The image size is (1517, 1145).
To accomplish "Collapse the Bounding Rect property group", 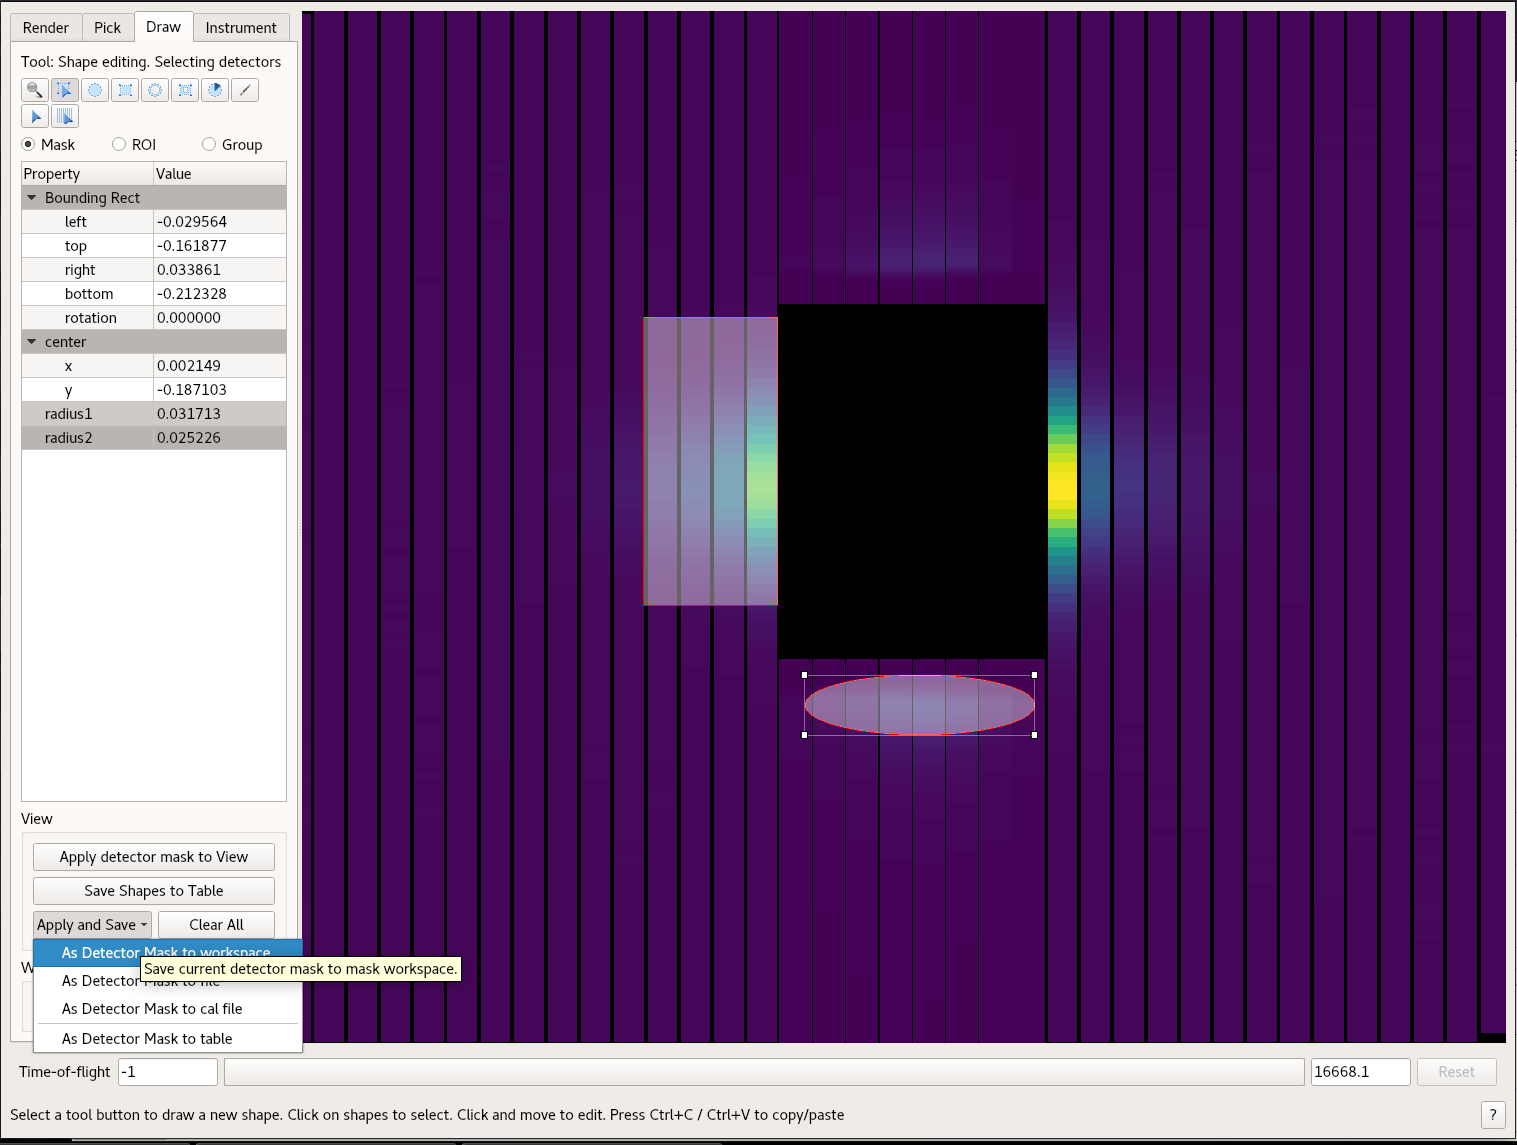I will point(32,198).
